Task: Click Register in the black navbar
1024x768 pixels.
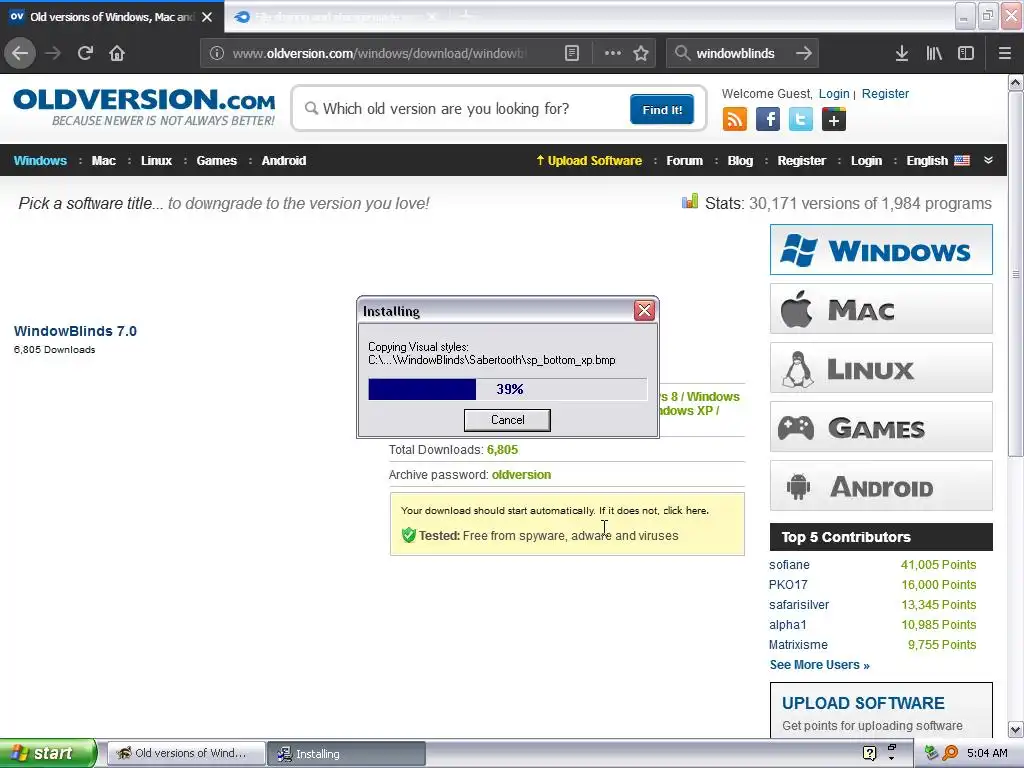Action: (801, 161)
